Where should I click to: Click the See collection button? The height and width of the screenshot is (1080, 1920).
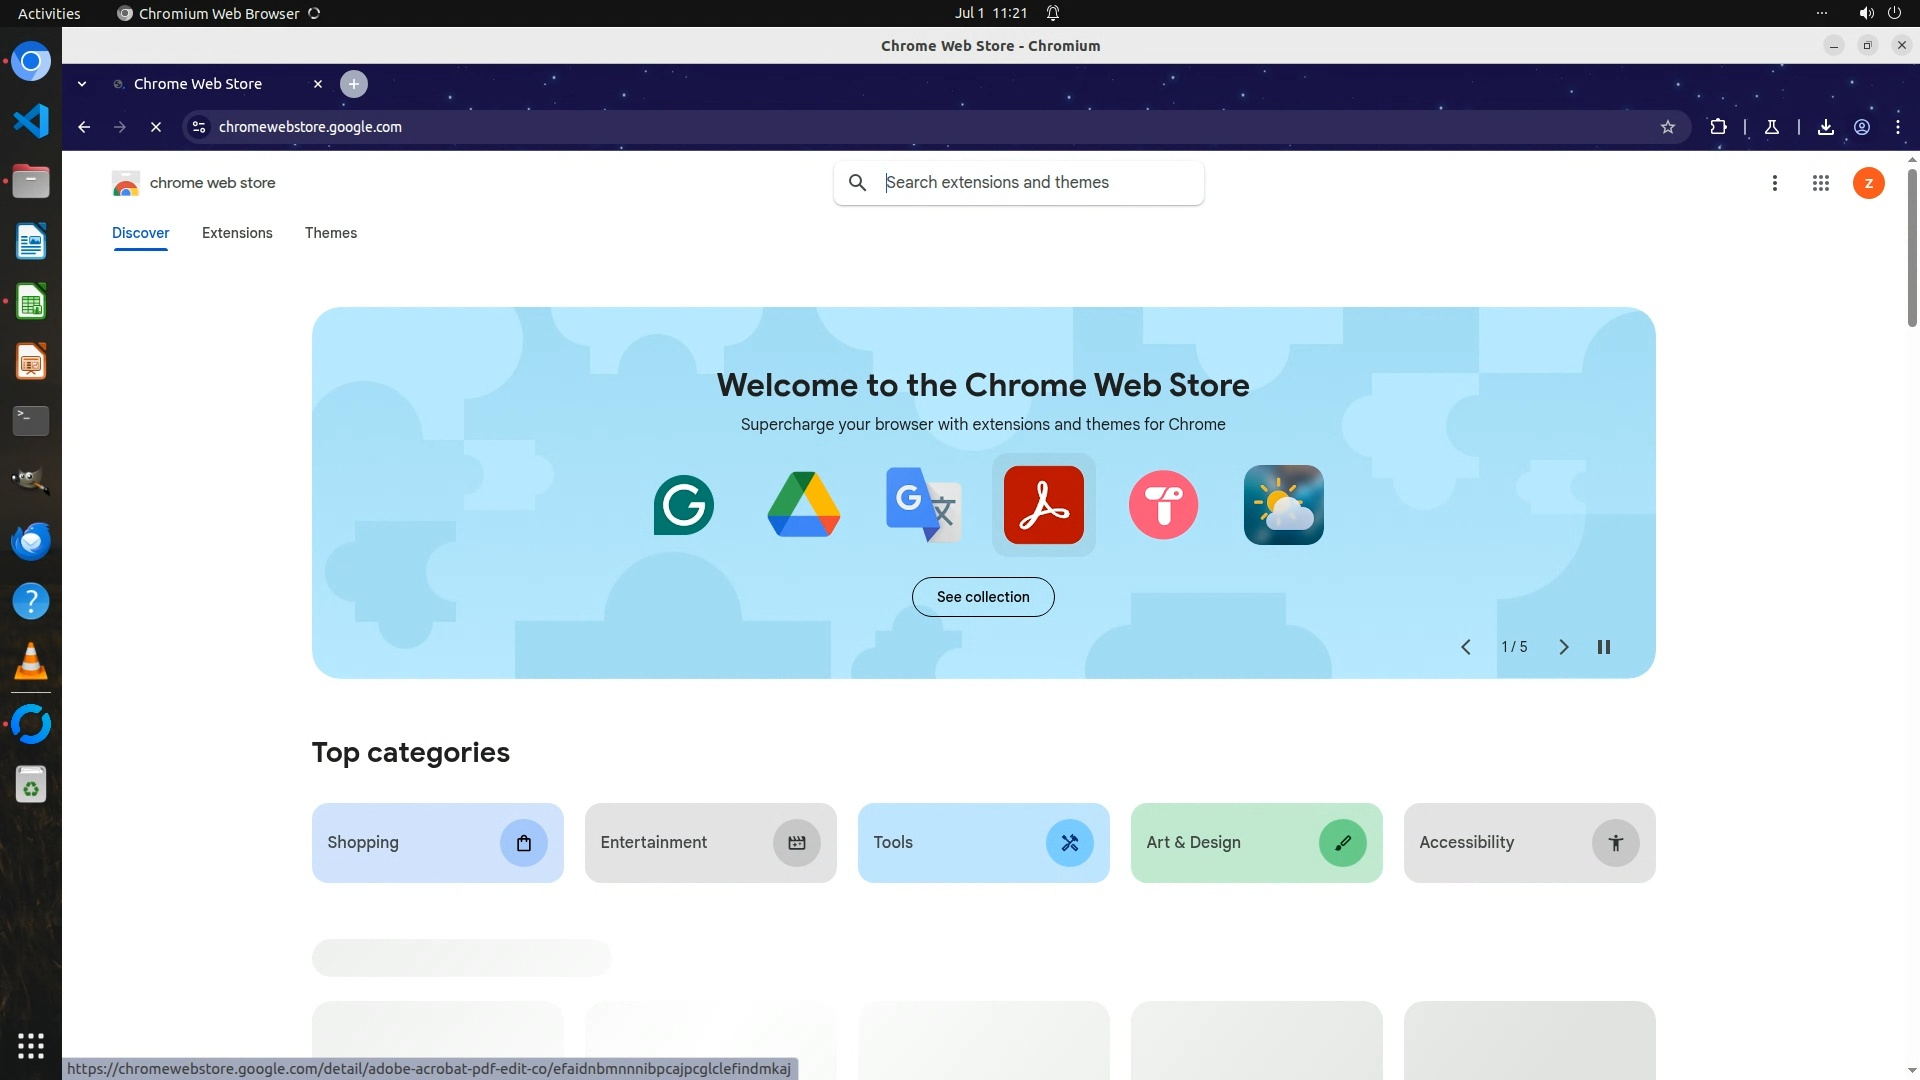[982, 597]
